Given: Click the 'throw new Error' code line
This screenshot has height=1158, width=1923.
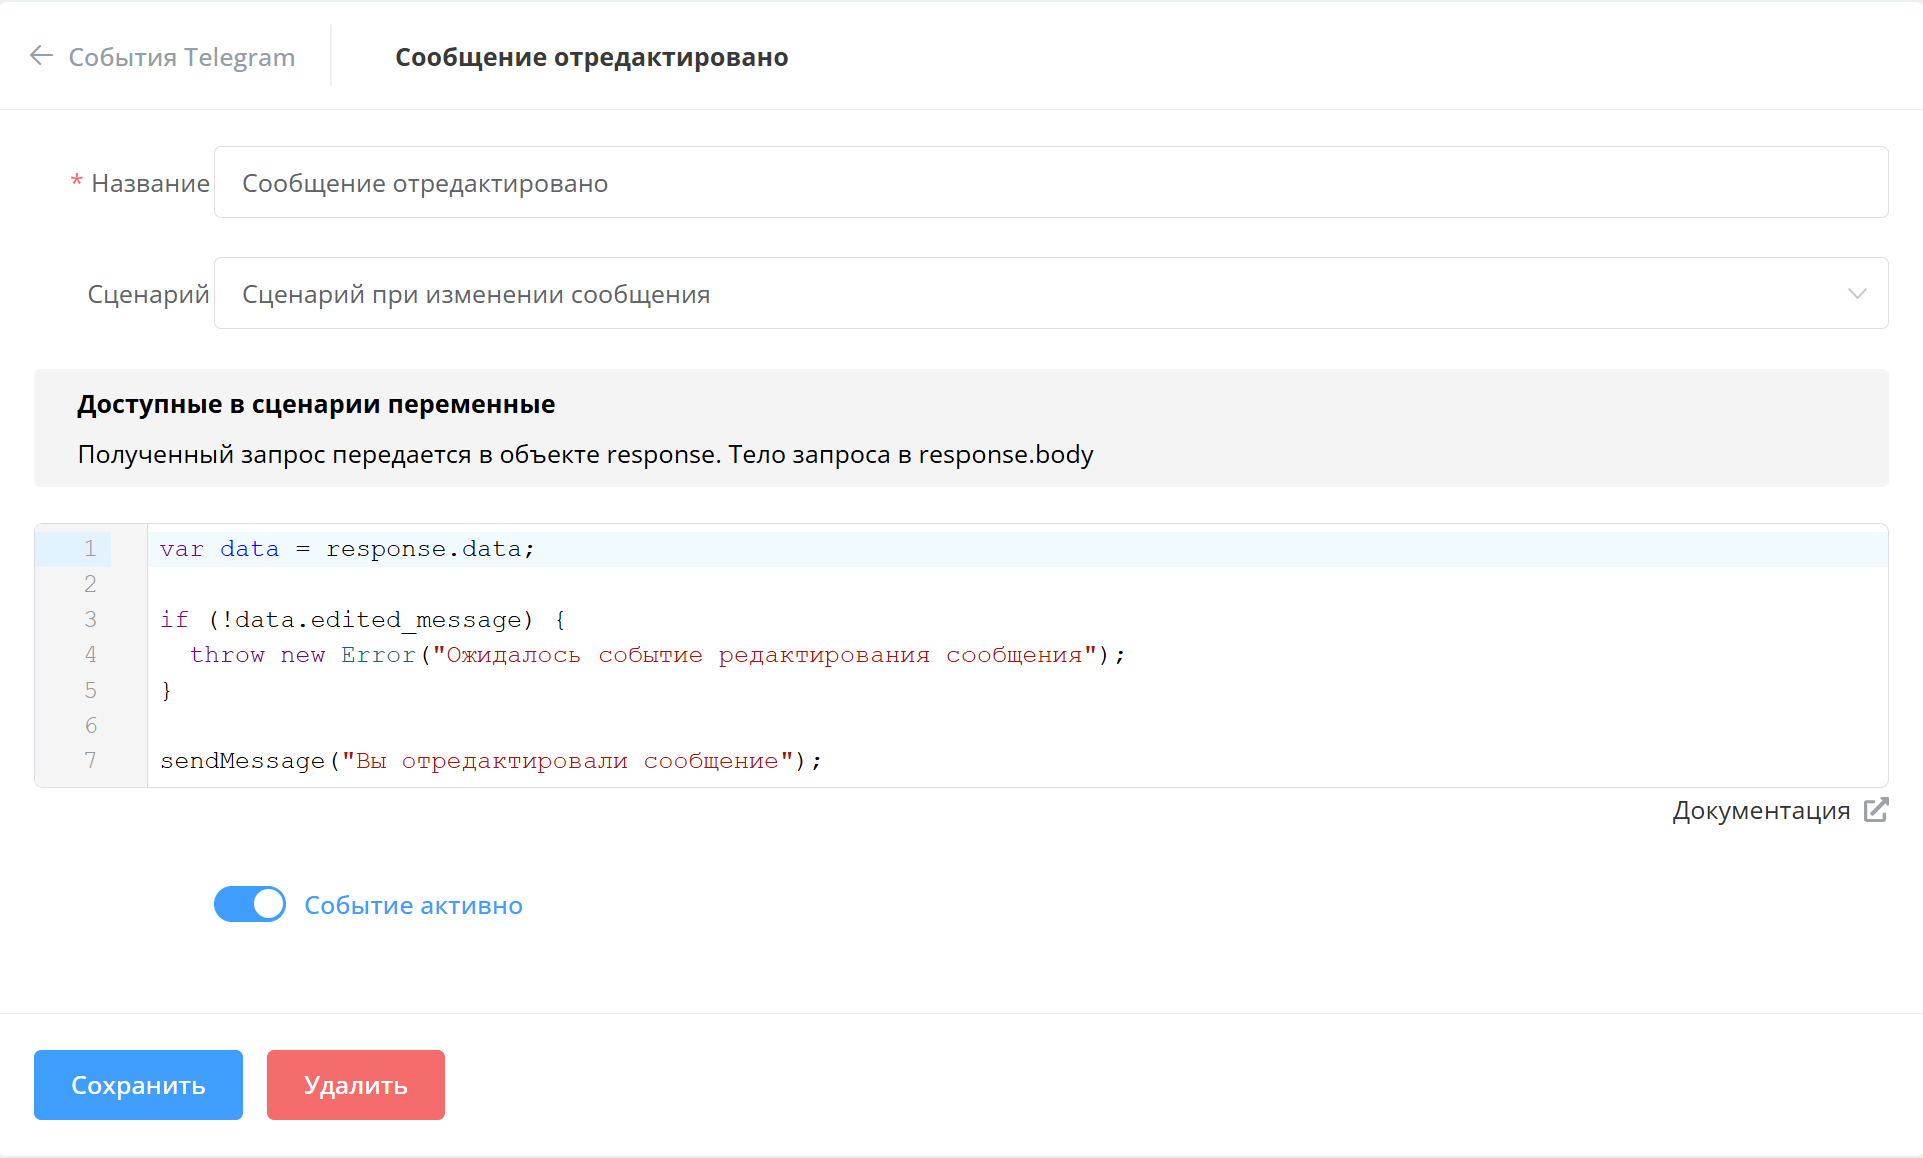Looking at the screenshot, I should (x=657, y=655).
